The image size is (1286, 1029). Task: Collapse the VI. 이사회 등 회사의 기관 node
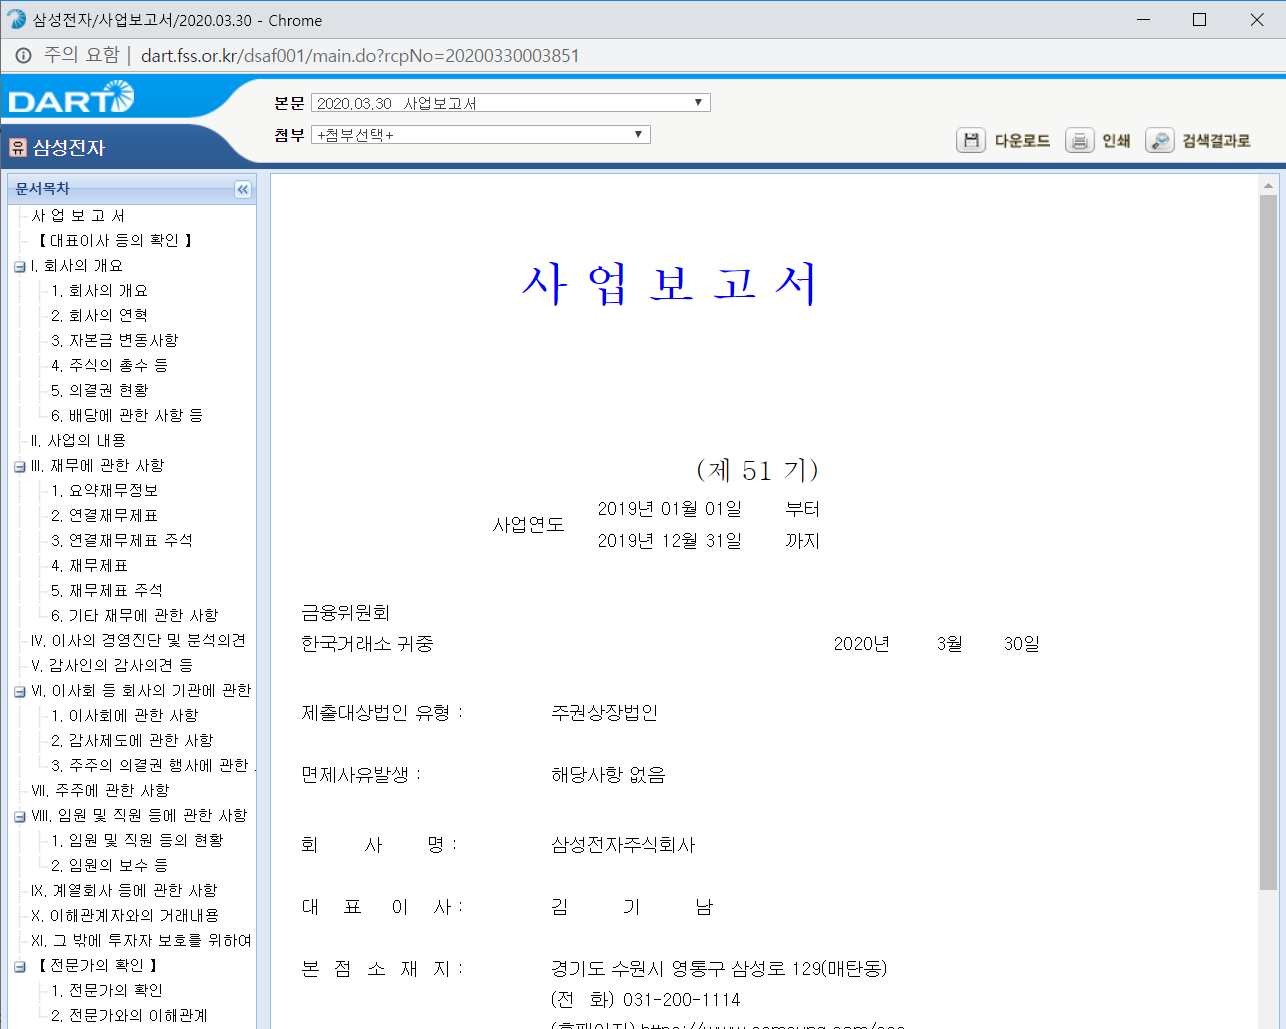pyautogui.click(x=20, y=691)
